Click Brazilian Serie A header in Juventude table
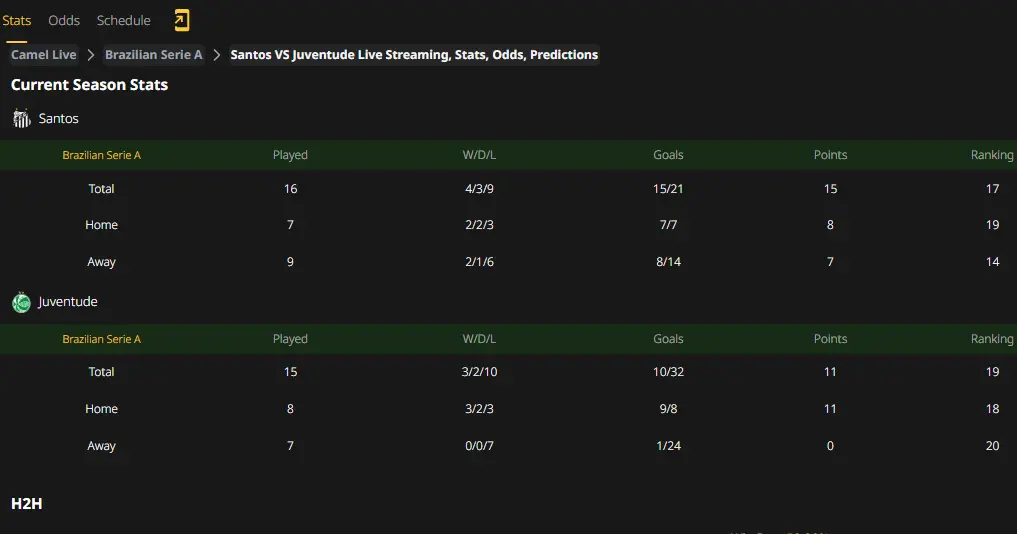1017x534 pixels. [101, 339]
